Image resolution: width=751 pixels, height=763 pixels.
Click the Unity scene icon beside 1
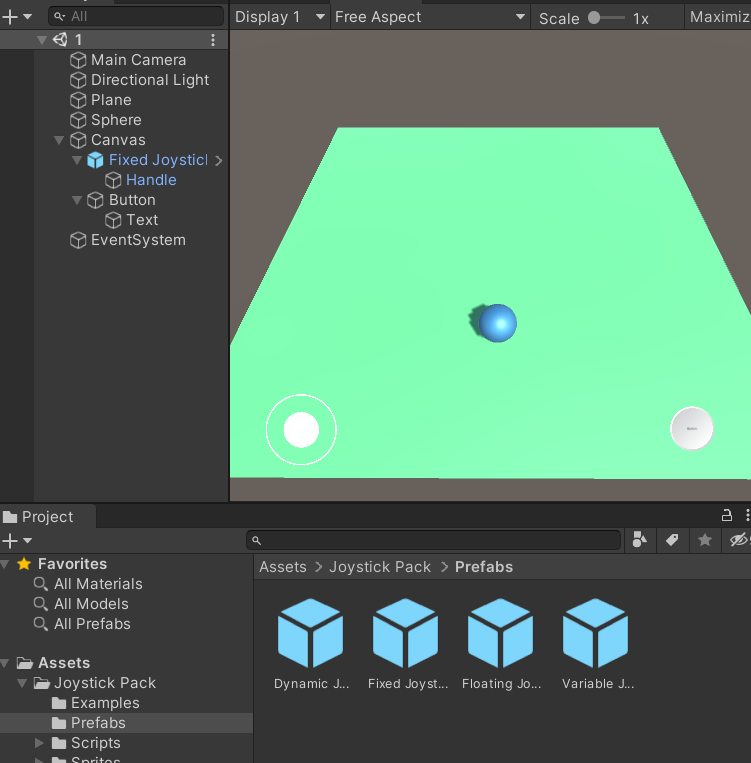[60, 39]
